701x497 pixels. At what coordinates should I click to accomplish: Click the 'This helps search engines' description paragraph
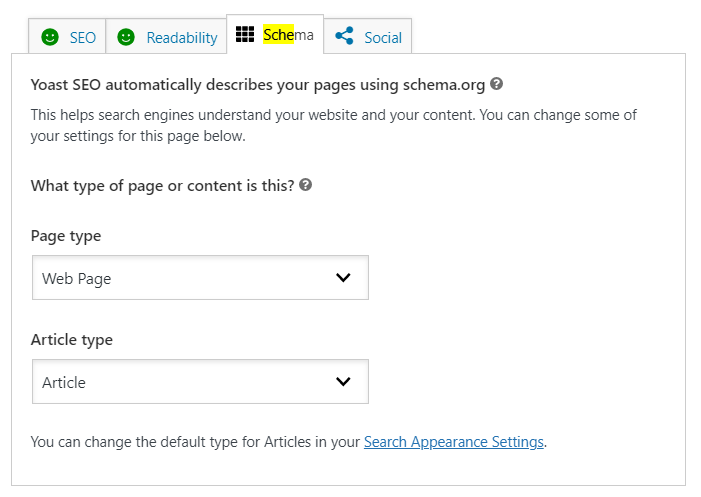pyautogui.click(x=334, y=125)
